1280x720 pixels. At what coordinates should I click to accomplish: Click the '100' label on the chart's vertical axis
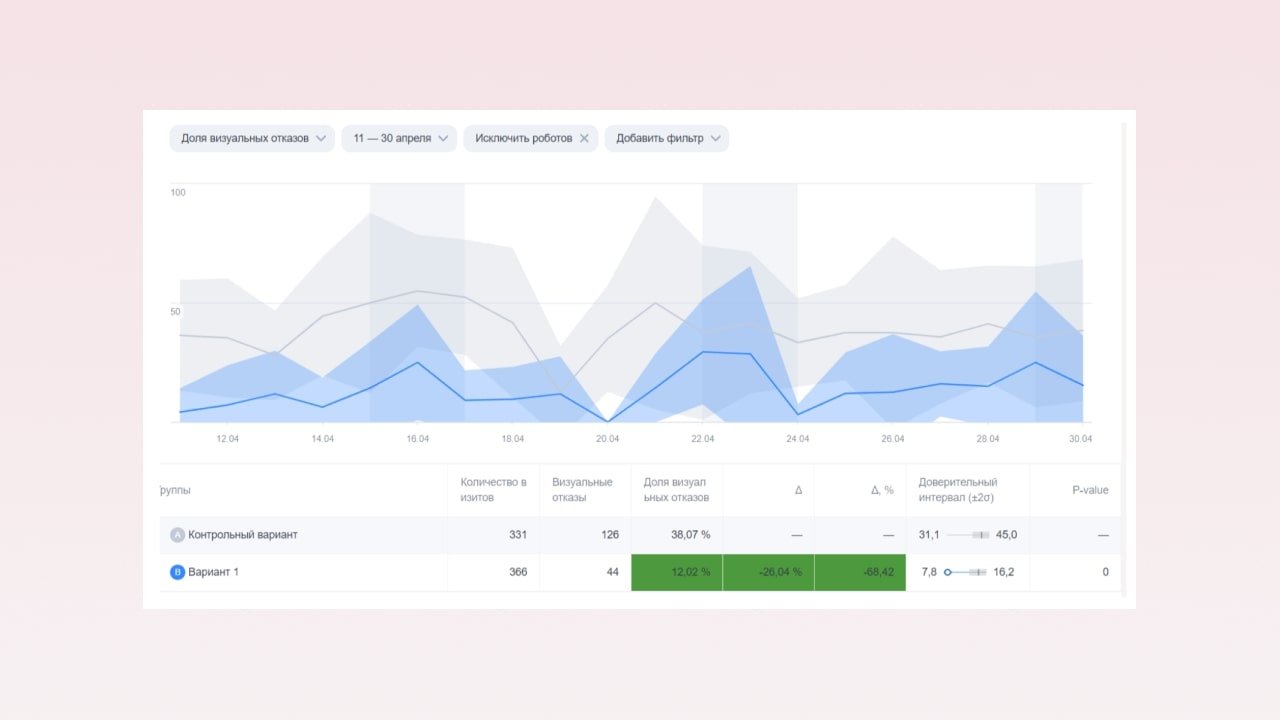click(179, 192)
